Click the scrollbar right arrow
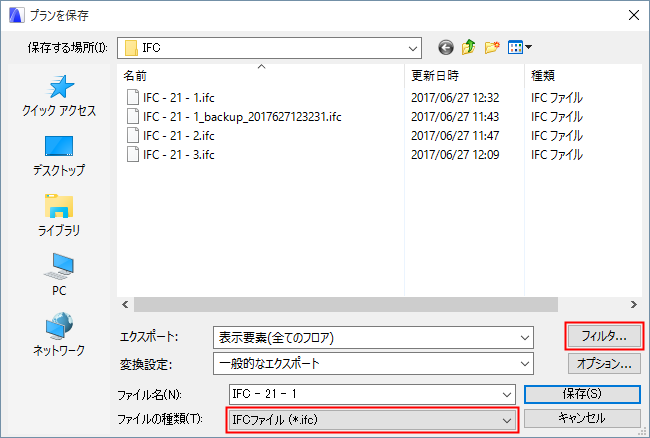 click(634, 305)
